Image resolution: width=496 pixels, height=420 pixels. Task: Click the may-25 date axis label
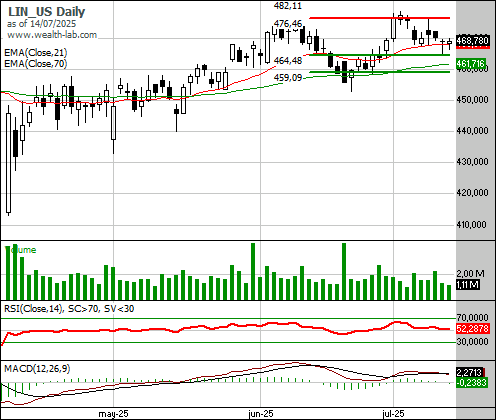113,414
